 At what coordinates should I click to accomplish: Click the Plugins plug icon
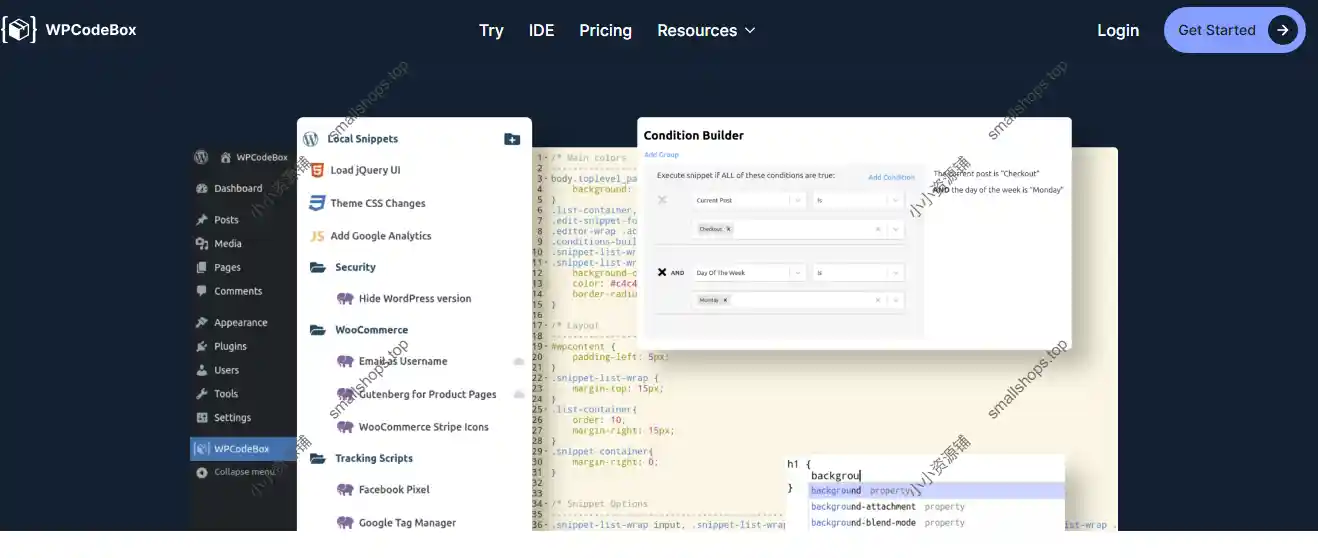202,347
